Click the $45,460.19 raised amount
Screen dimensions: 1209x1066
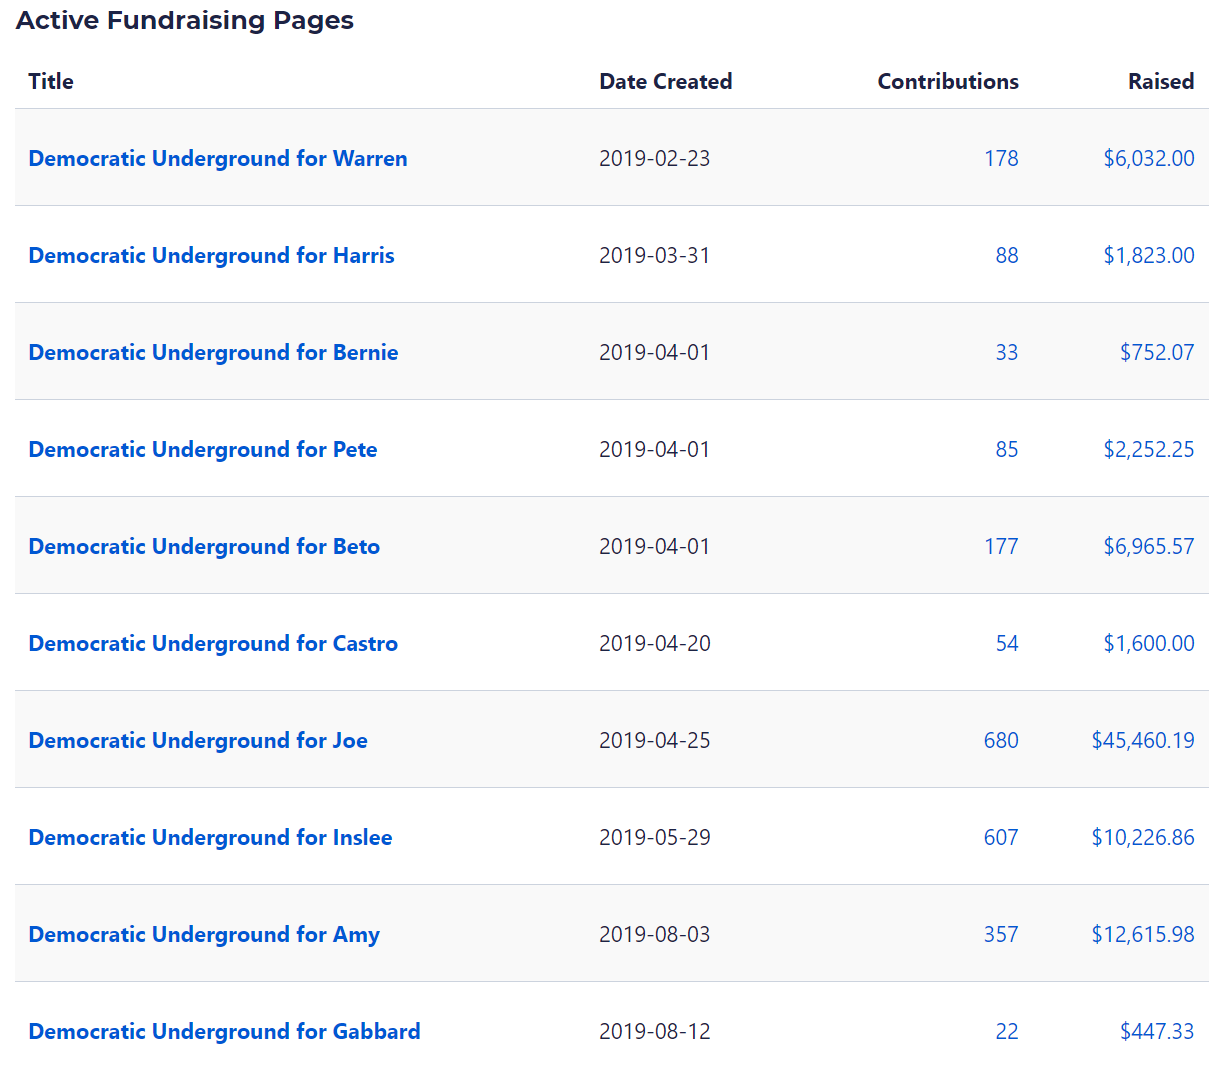(x=1143, y=740)
